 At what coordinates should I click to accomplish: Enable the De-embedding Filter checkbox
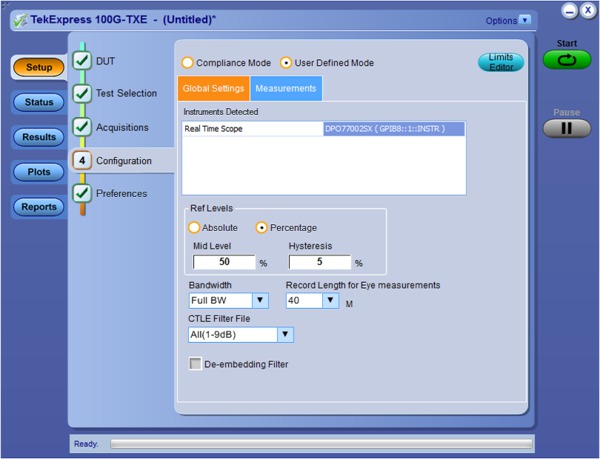pyautogui.click(x=196, y=364)
